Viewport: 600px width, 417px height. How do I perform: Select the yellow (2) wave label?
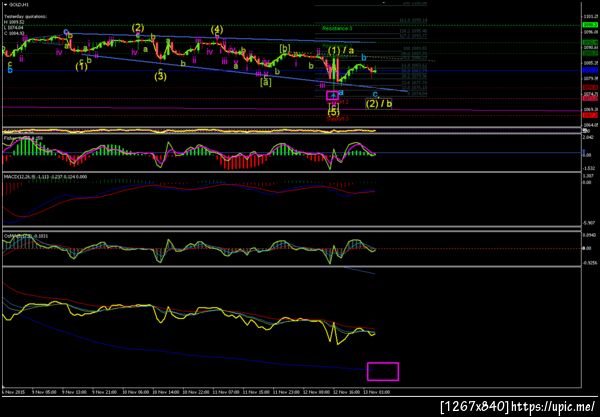coord(138,28)
